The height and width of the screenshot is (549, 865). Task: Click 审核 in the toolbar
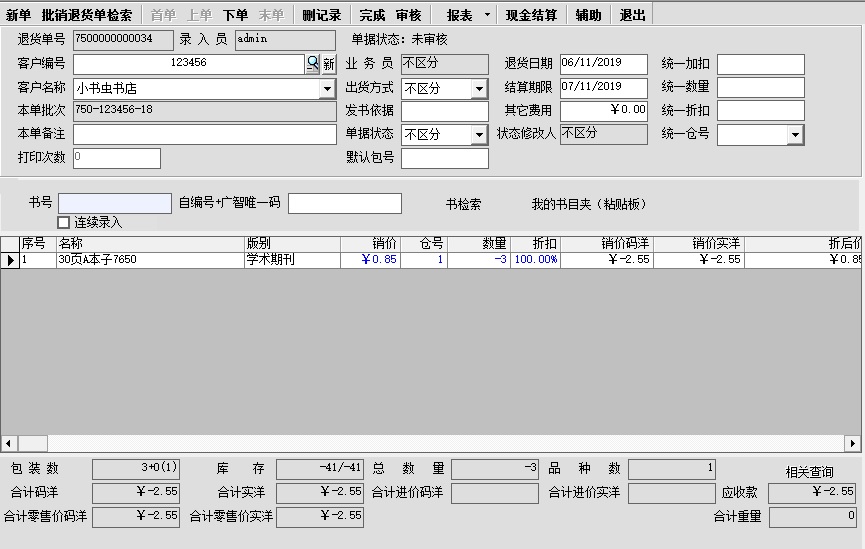408,15
